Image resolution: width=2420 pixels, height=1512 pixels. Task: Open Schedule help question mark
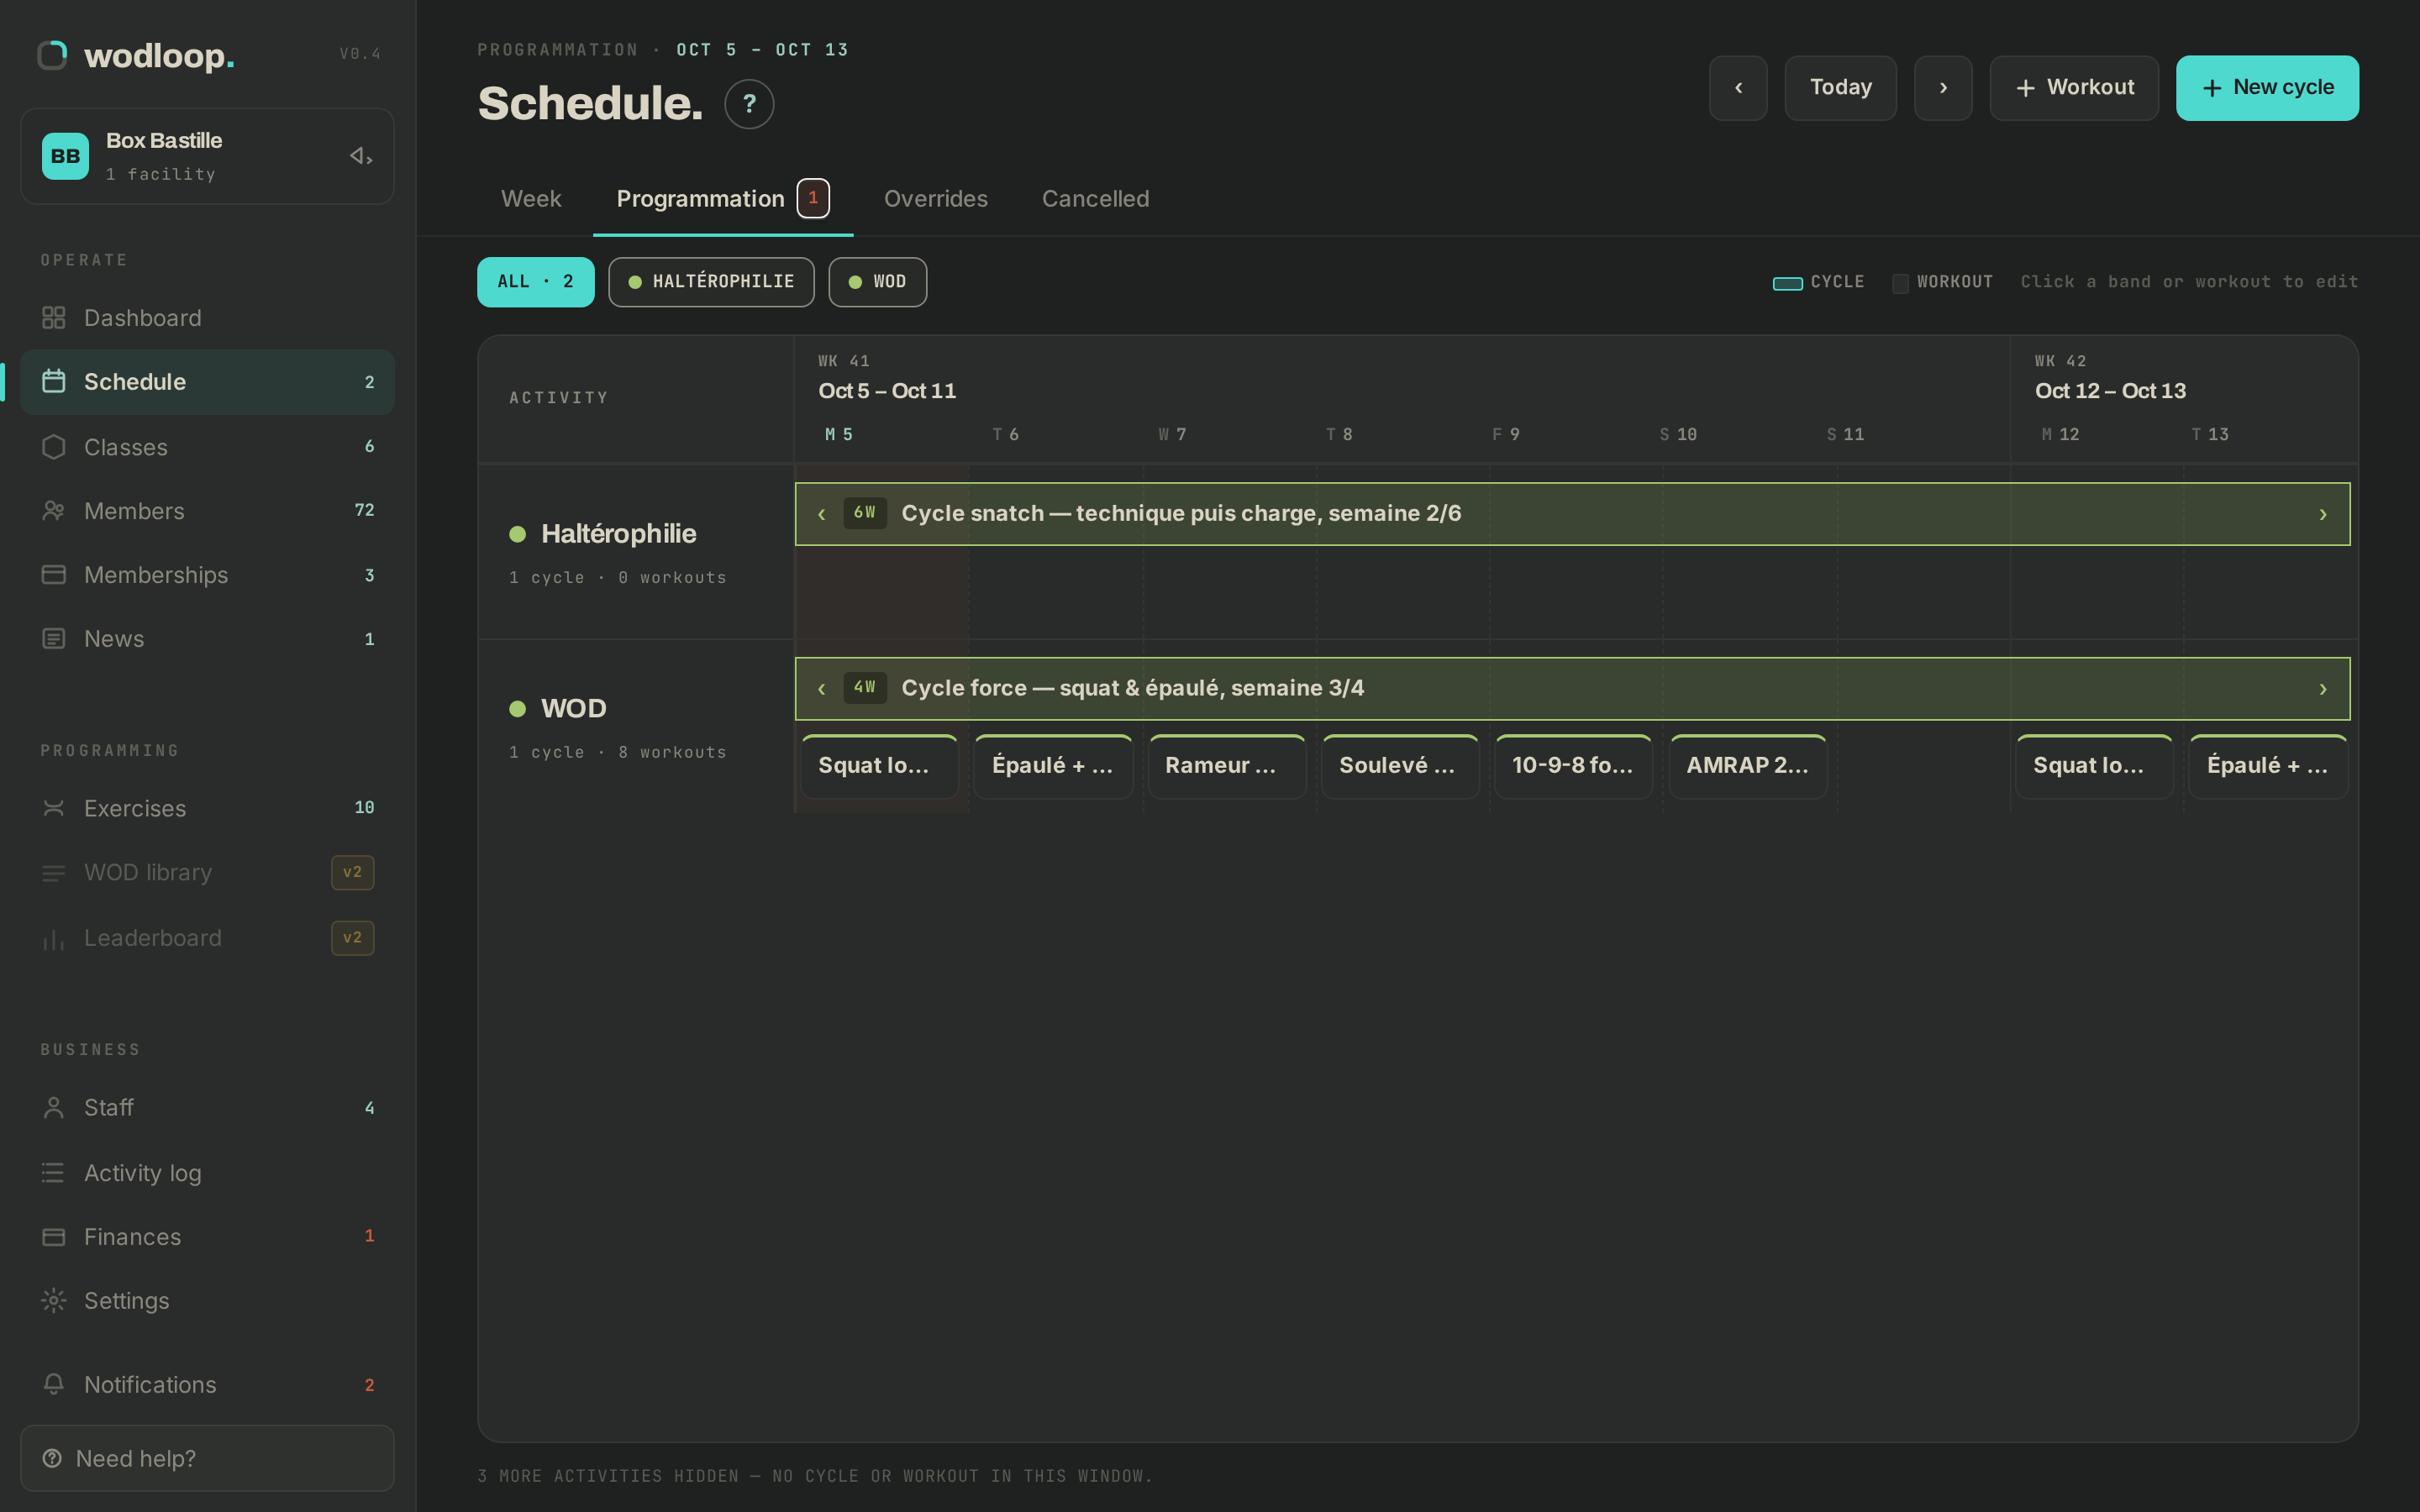(749, 104)
